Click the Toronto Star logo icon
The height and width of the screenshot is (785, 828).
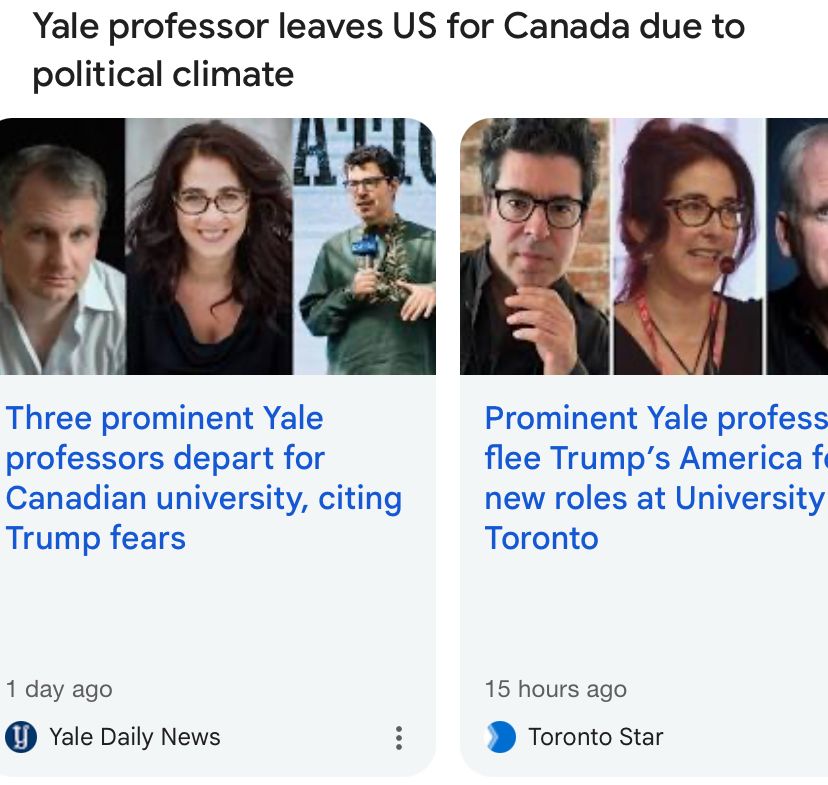pyautogui.click(x=500, y=738)
